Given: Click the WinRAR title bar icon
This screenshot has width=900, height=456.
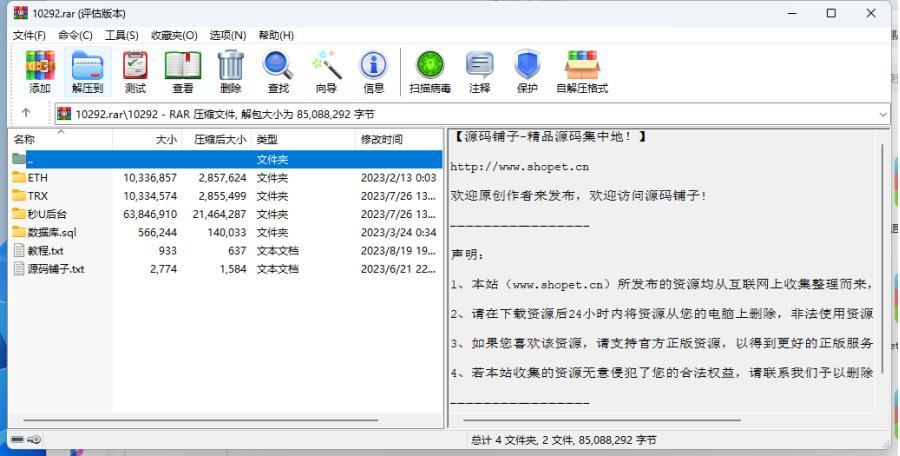Looking at the screenshot, I should click(x=21, y=13).
